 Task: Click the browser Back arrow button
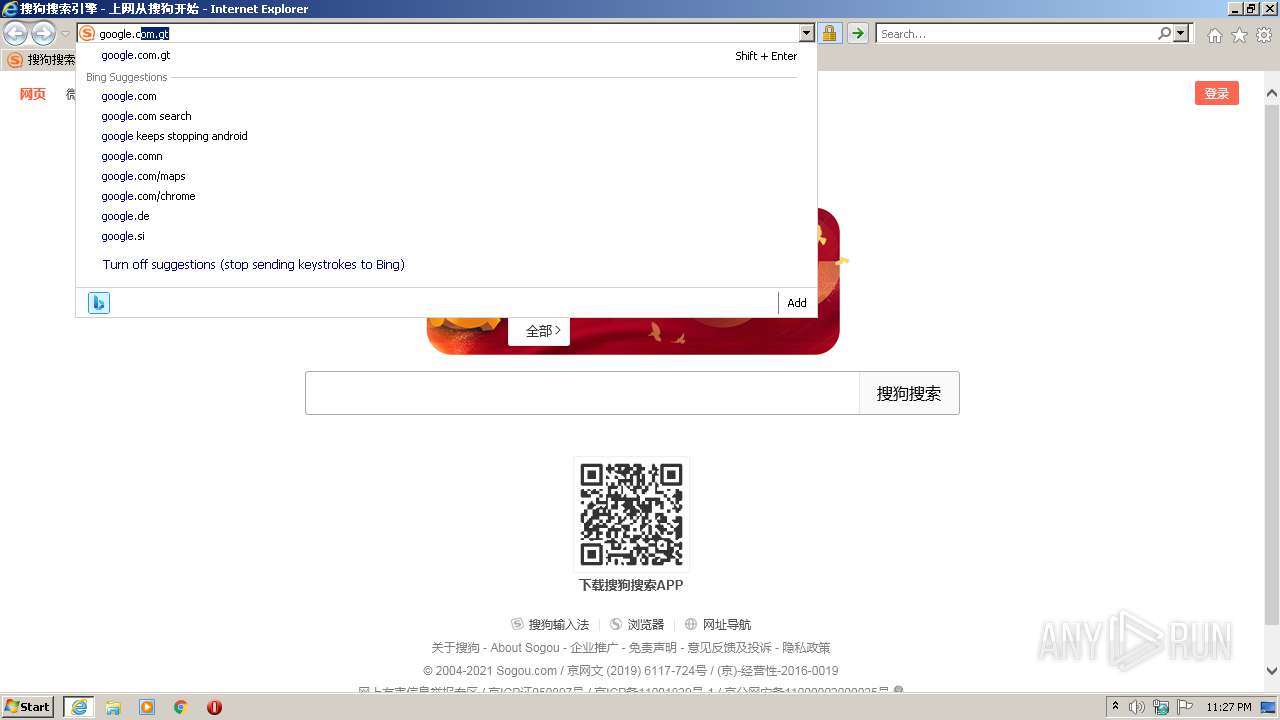click(x=15, y=34)
